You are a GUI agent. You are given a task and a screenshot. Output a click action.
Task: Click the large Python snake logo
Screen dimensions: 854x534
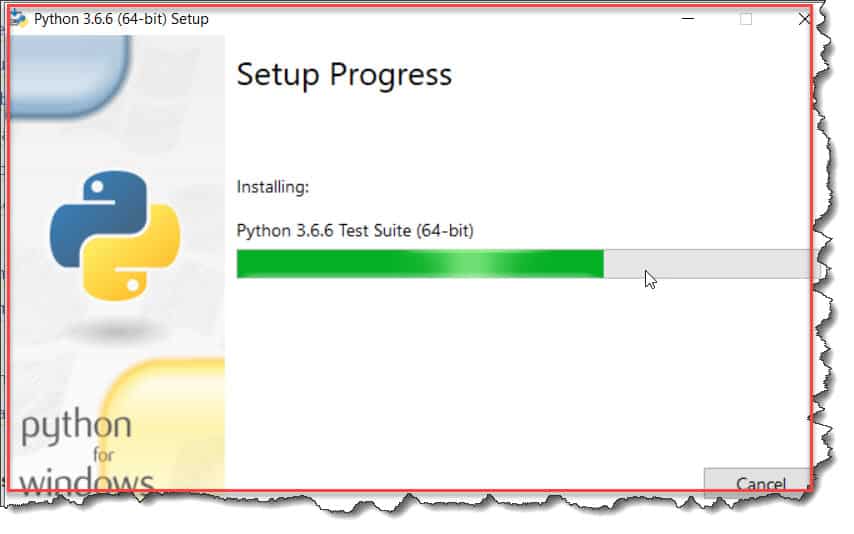click(115, 235)
